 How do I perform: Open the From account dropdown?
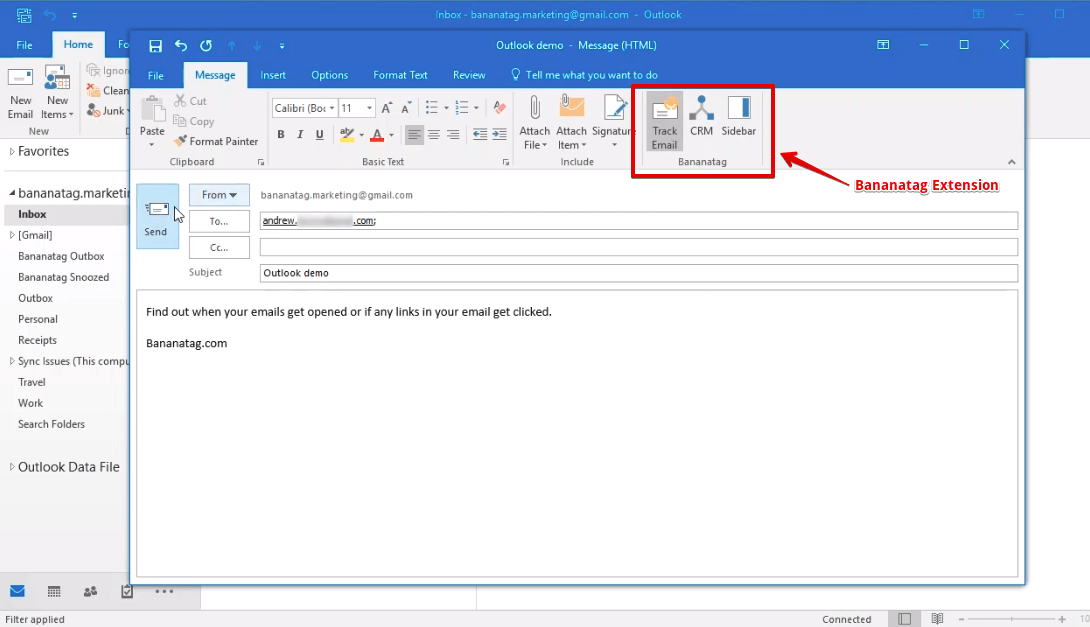coord(219,195)
